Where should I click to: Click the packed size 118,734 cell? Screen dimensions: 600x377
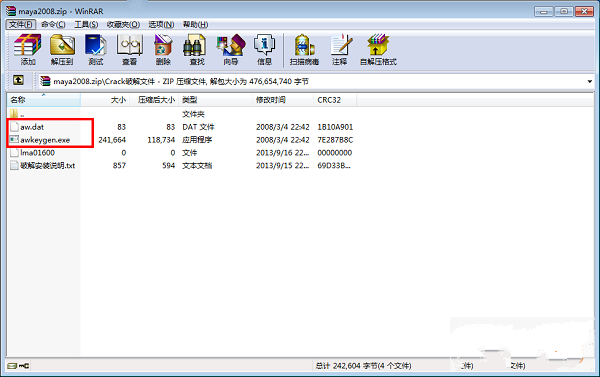pyautogui.click(x=161, y=140)
